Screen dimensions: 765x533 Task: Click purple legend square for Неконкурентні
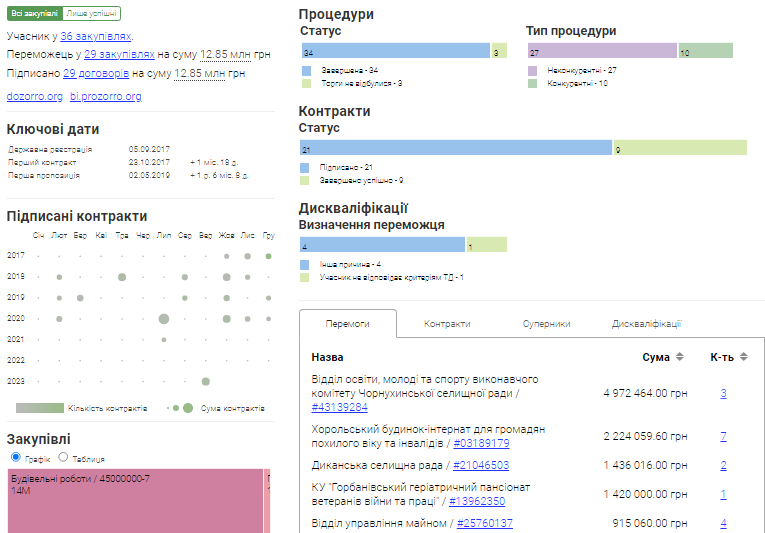[x=532, y=71]
